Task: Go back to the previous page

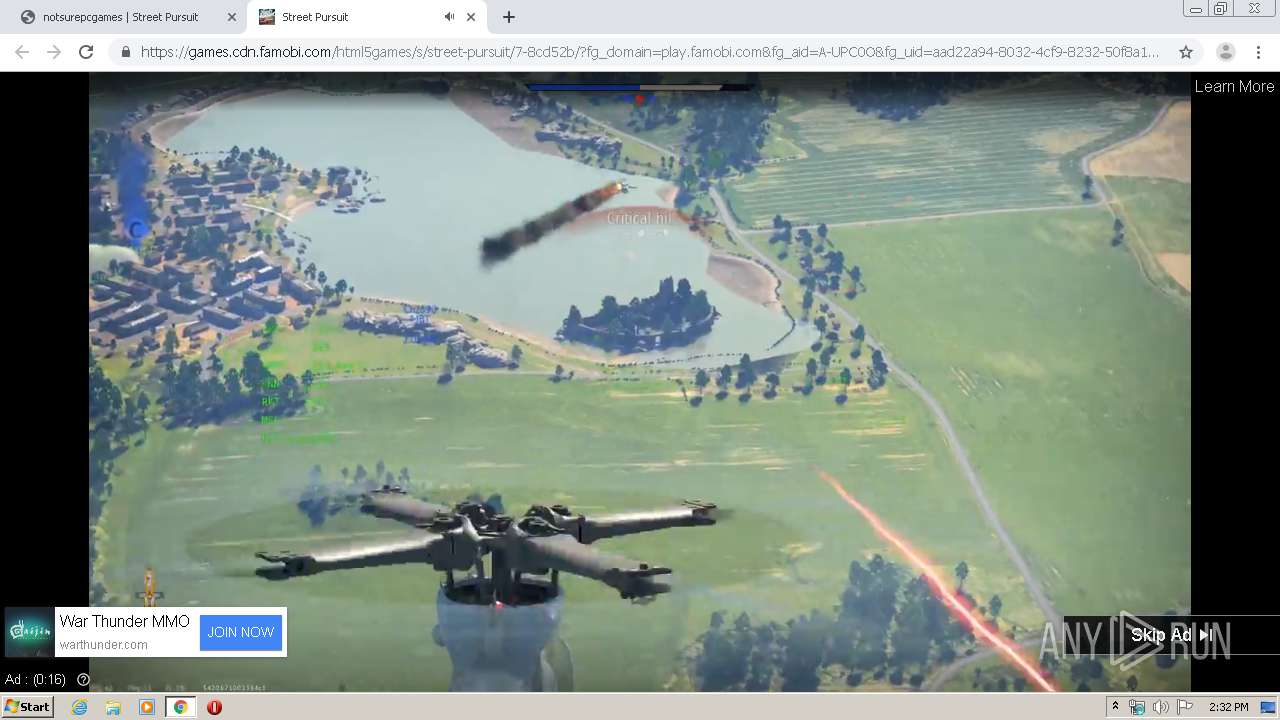Action: tap(22, 52)
